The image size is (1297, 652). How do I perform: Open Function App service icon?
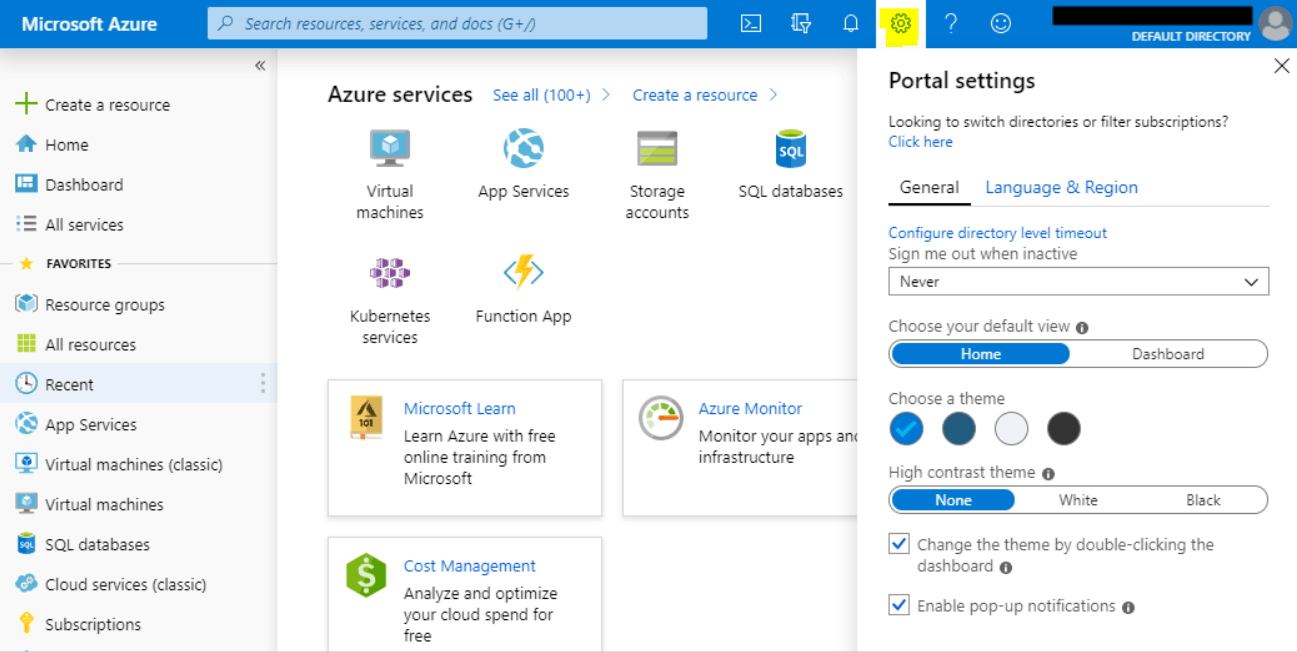point(523,272)
